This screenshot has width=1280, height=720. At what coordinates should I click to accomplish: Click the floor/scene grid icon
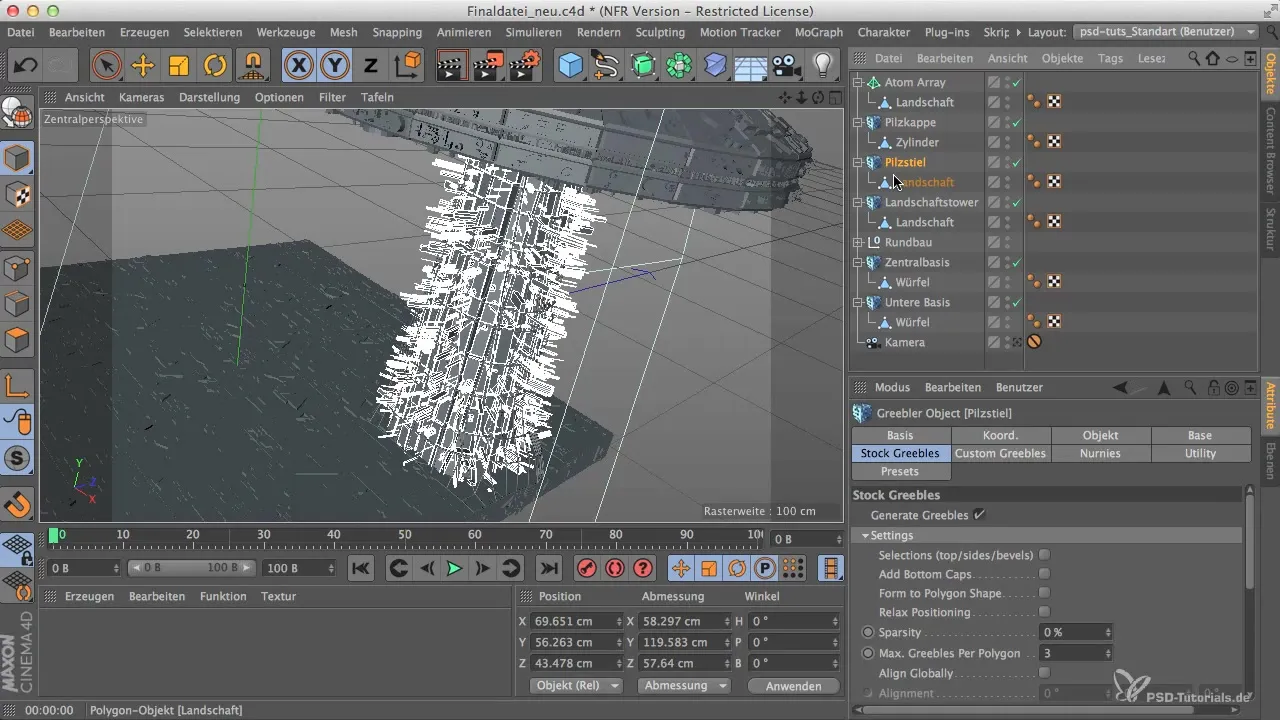coord(750,66)
